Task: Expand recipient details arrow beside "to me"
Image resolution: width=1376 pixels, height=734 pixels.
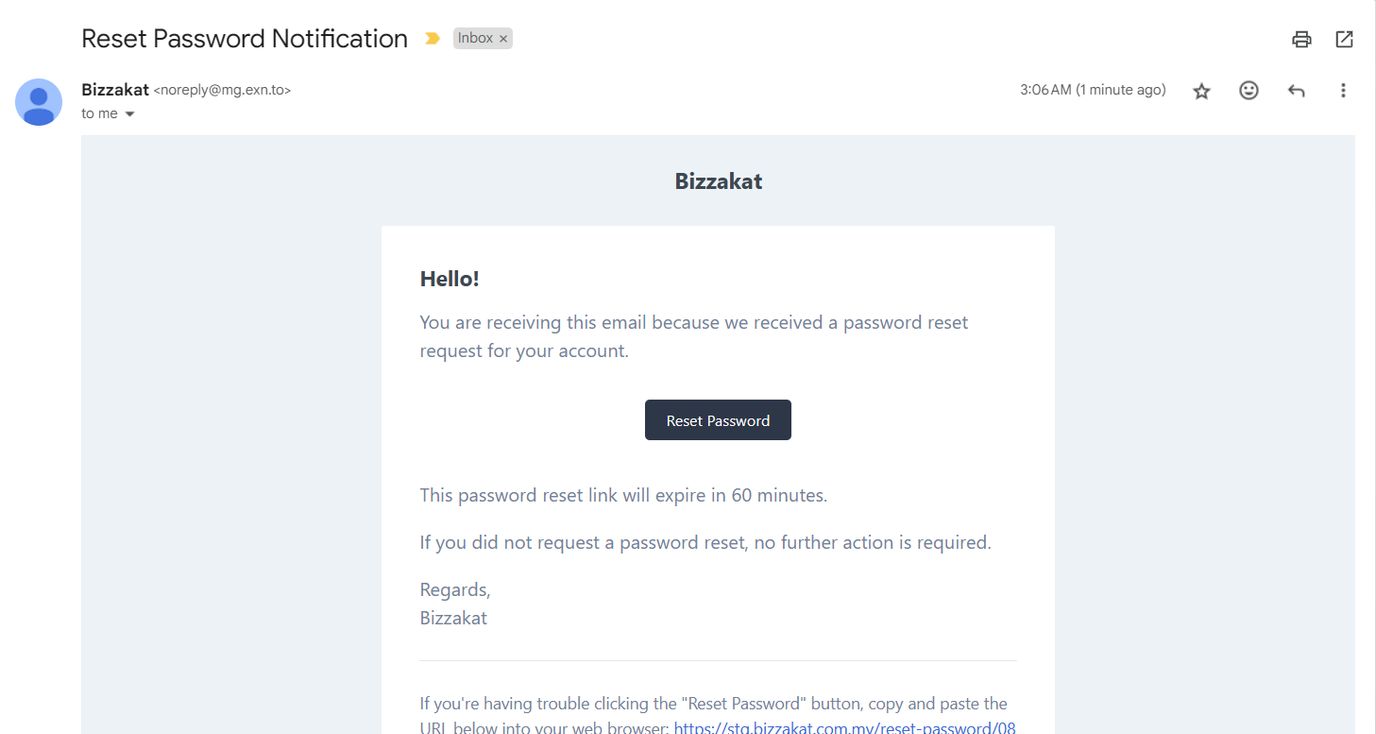Action: tap(130, 114)
